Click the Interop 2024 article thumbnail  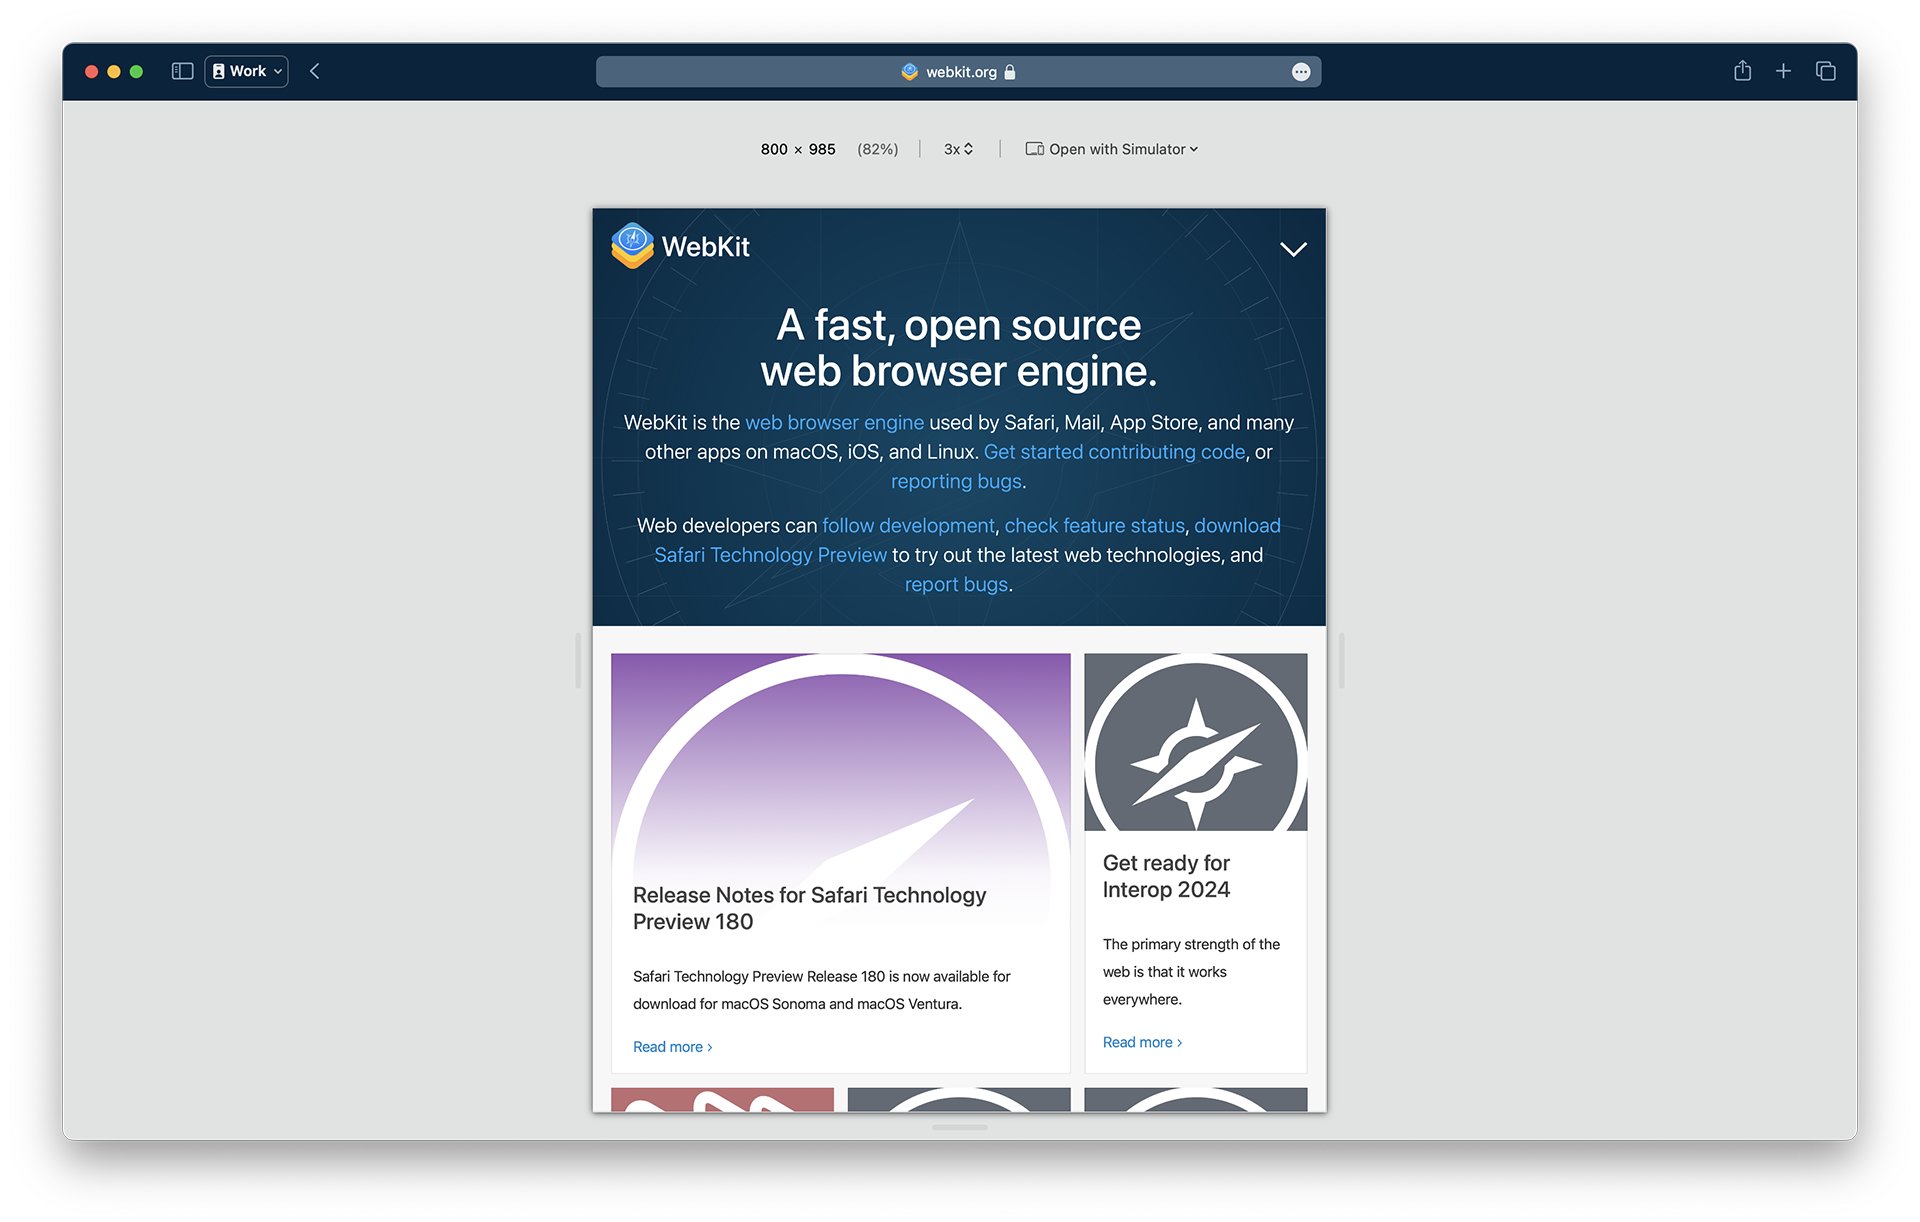coord(1195,740)
